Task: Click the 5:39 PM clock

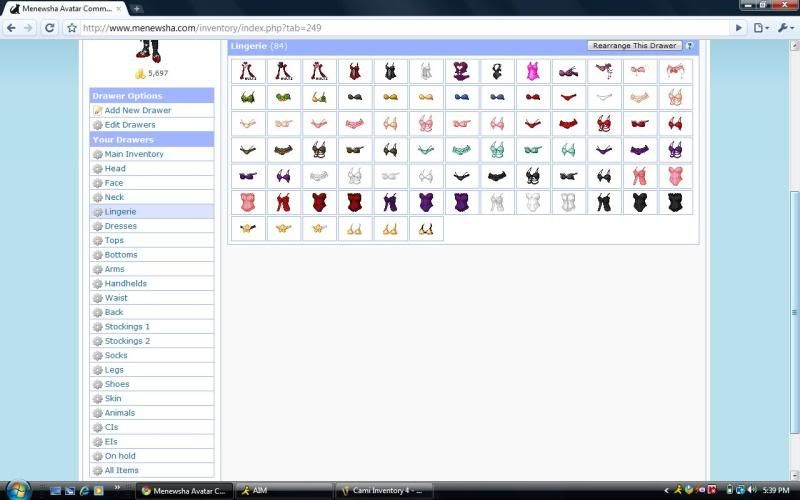Action: point(776,490)
